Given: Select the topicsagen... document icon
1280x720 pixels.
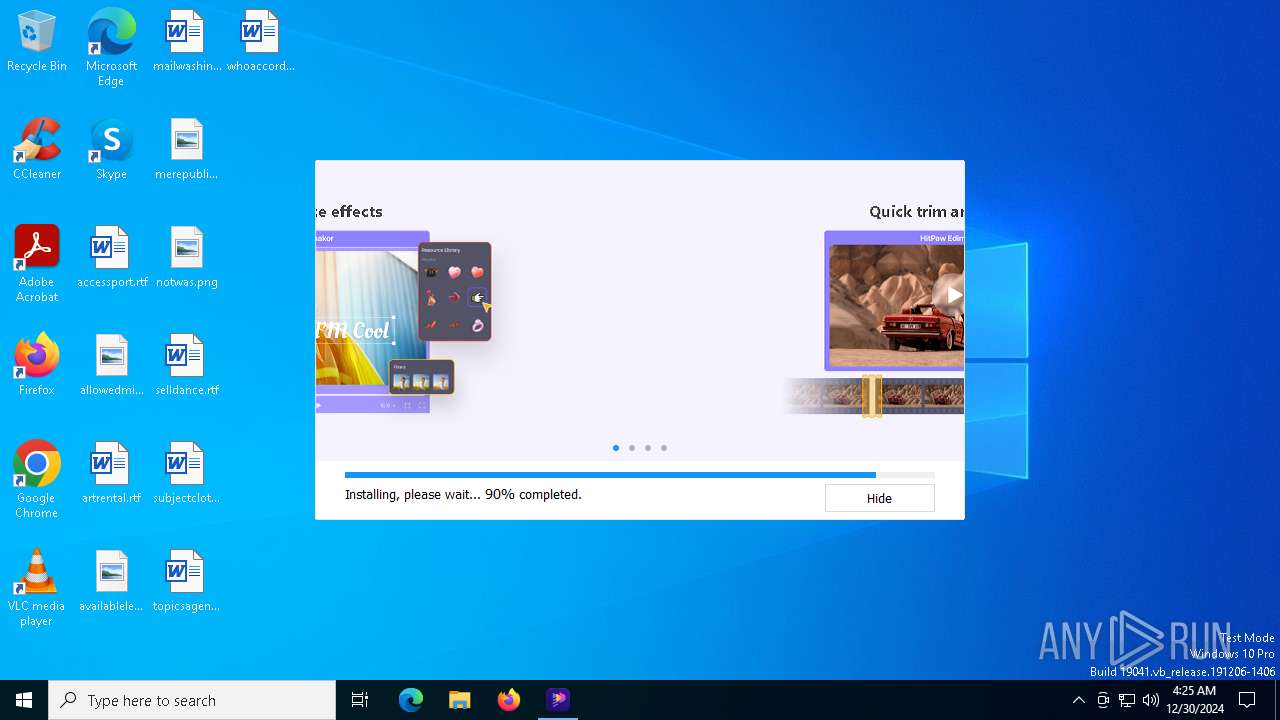Looking at the screenshot, I should point(186,581).
